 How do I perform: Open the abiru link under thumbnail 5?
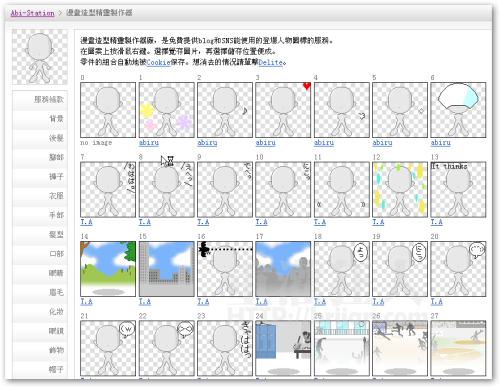pos(382,143)
